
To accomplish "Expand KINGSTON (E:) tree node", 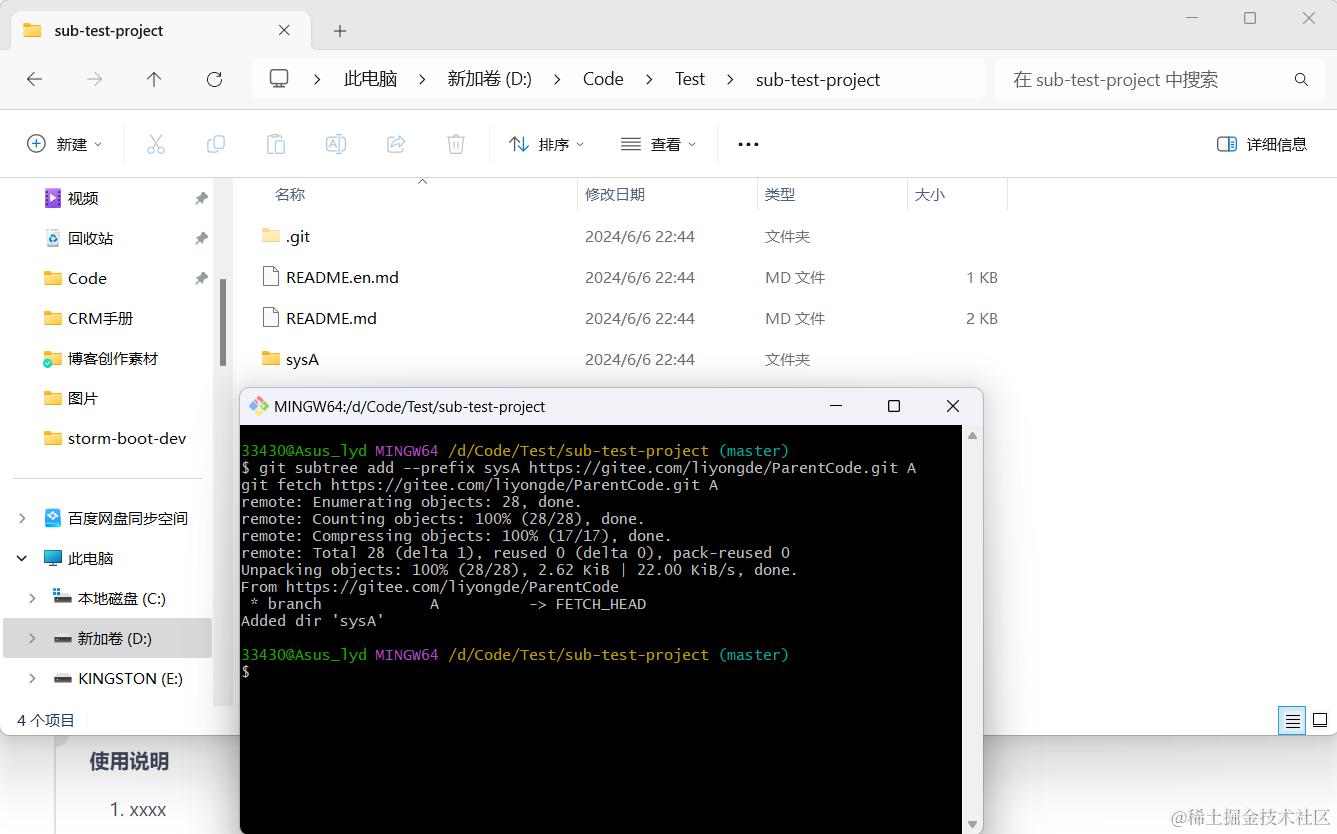I will point(32,678).
